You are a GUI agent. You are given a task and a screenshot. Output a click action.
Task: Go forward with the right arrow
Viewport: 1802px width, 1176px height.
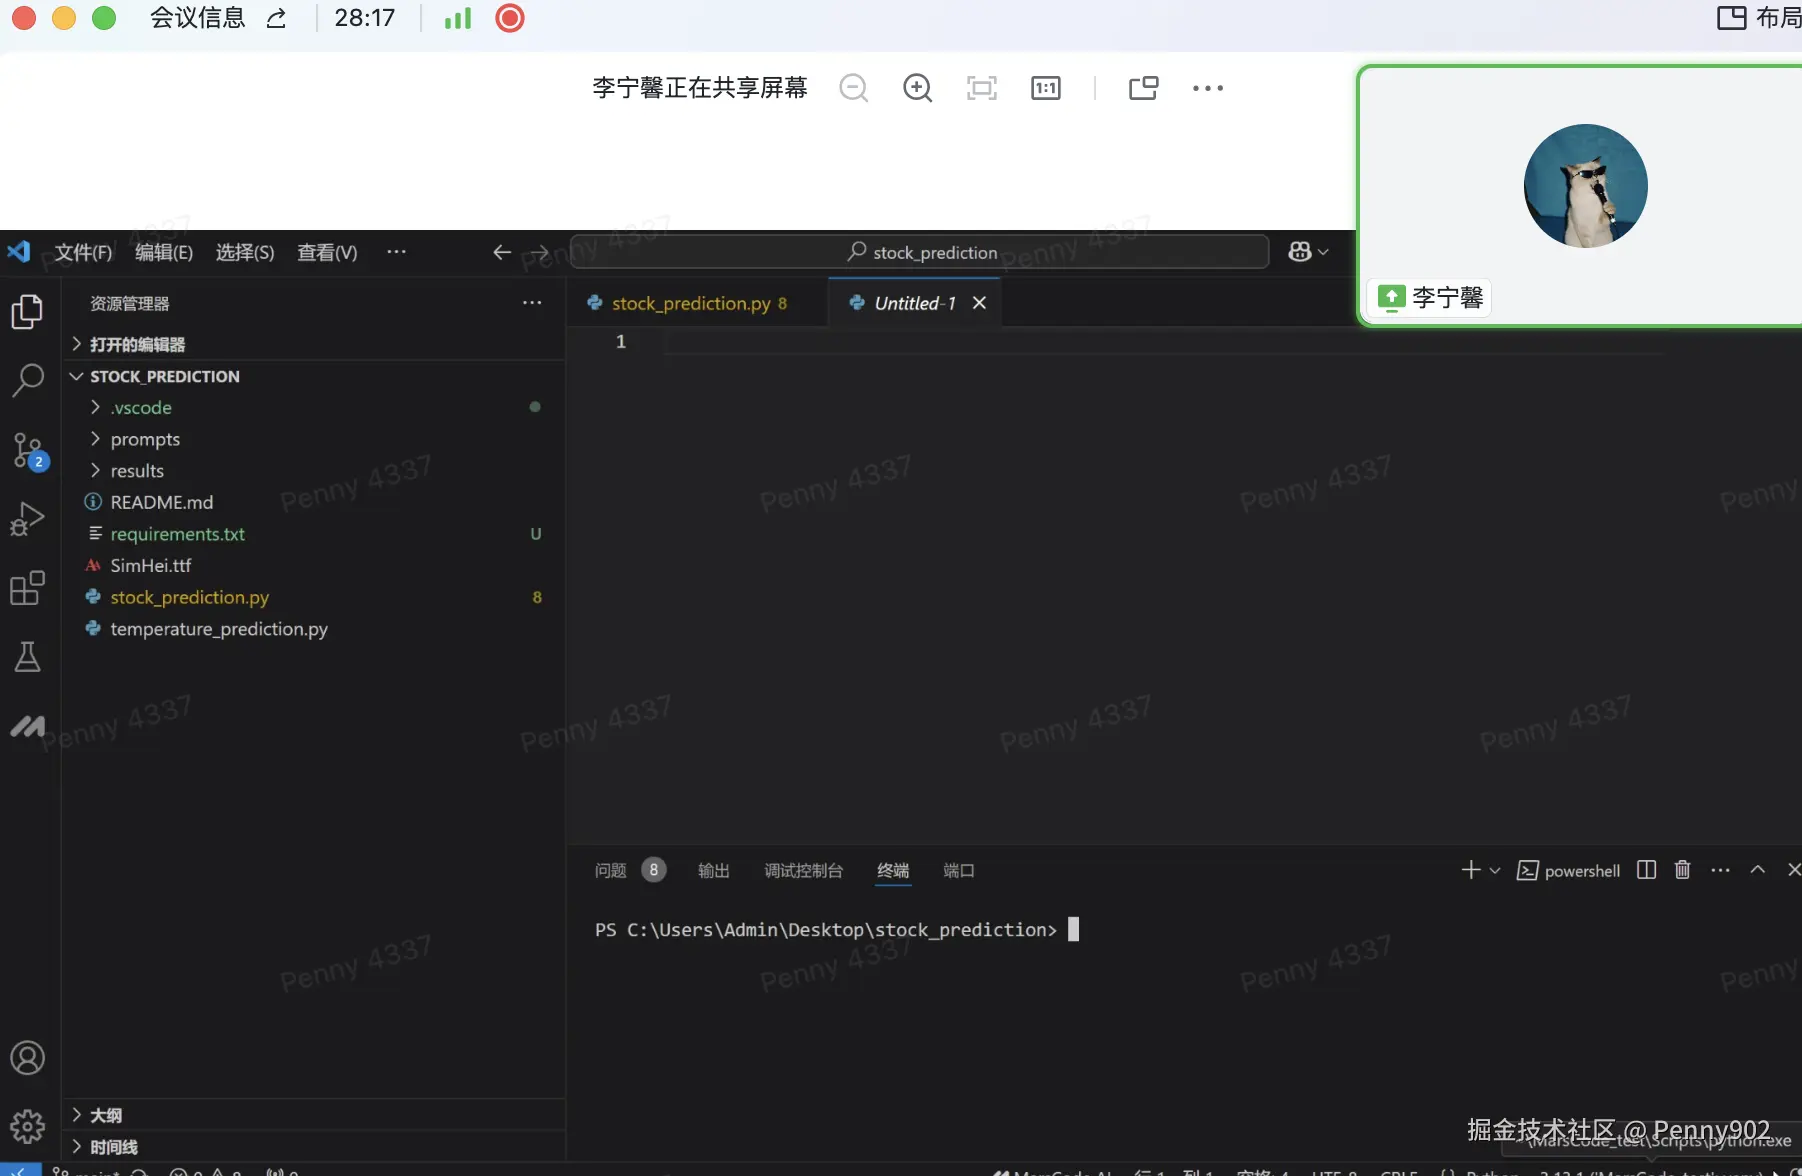tap(539, 252)
